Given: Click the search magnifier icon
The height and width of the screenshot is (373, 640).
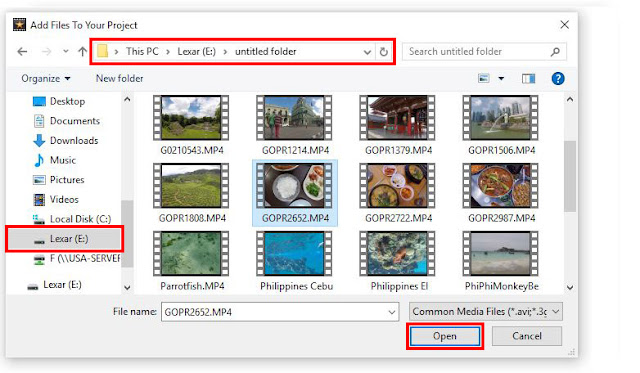Looking at the screenshot, I should (x=555, y=51).
